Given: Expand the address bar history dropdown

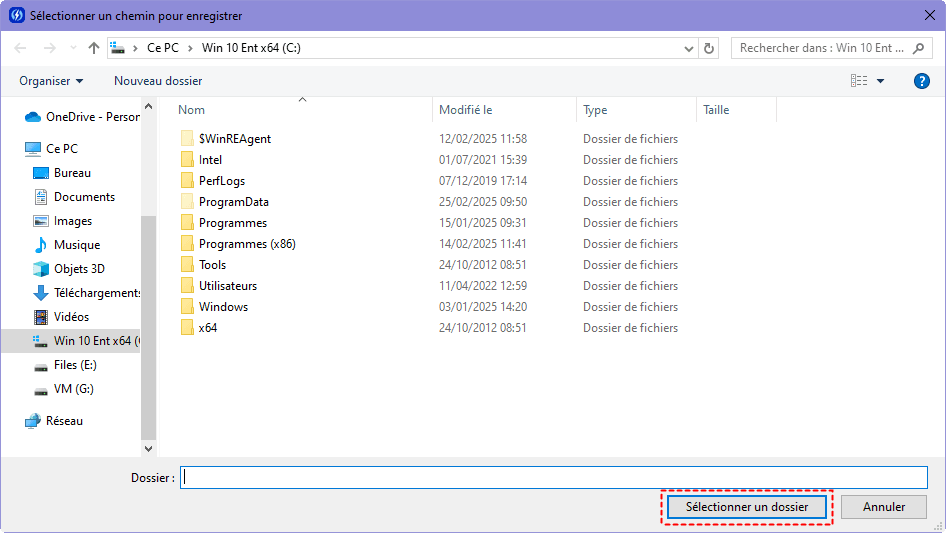Looking at the screenshot, I should pyautogui.click(x=688, y=48).
